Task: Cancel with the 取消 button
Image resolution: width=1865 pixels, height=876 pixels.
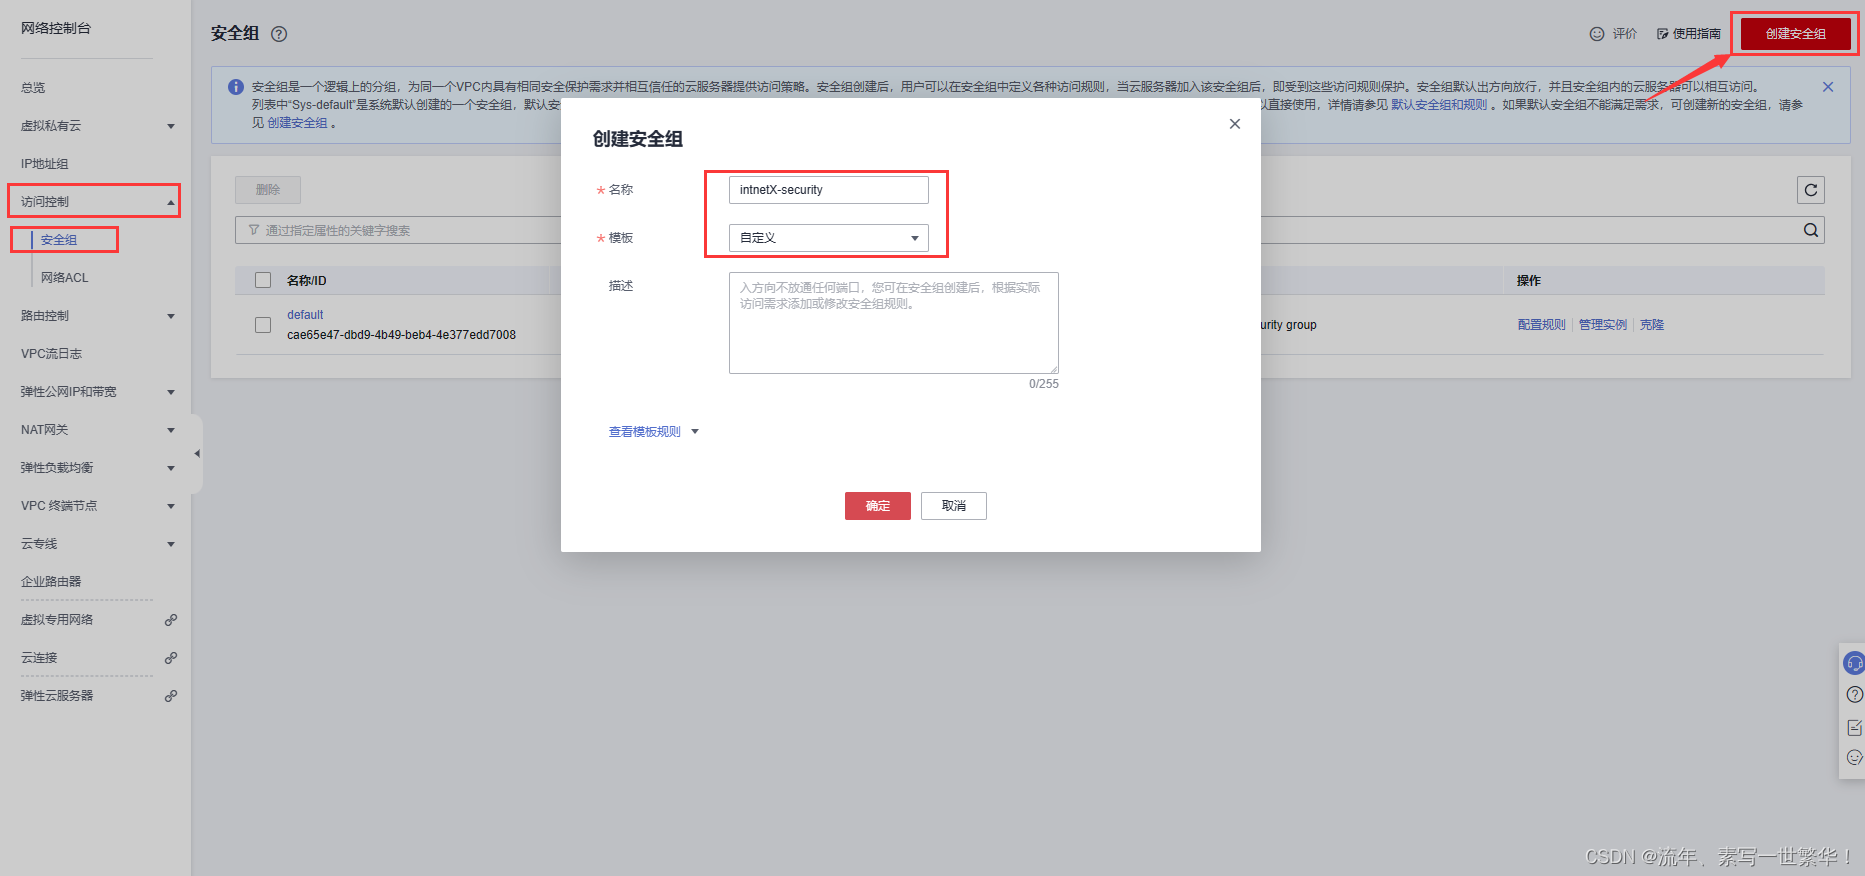Action: 953,506
